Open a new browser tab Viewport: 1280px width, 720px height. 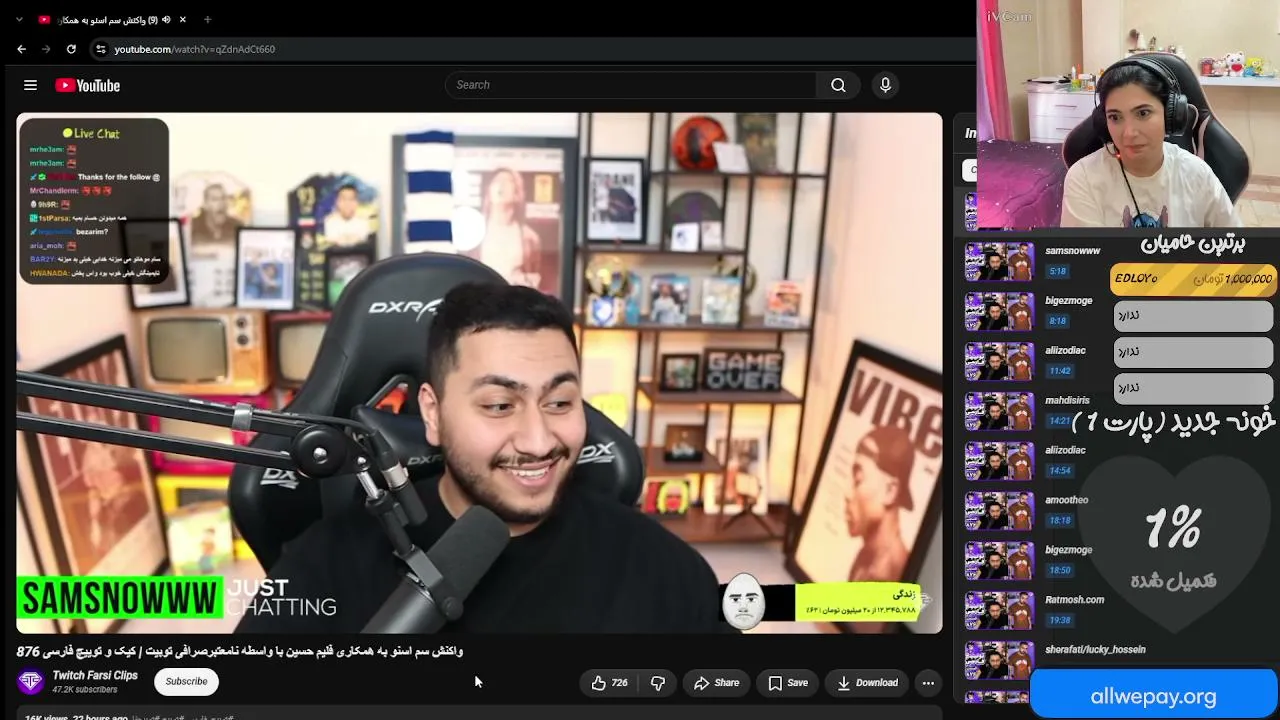[x=207, y=20]
